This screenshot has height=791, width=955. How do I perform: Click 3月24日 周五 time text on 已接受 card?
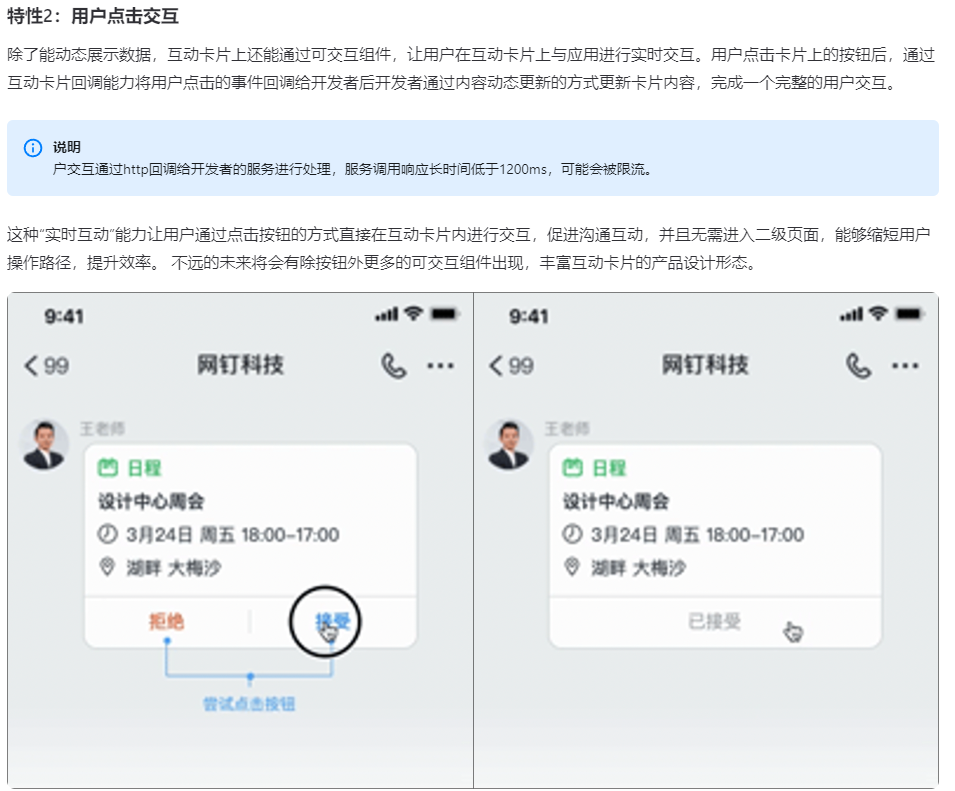click(697, 535)
